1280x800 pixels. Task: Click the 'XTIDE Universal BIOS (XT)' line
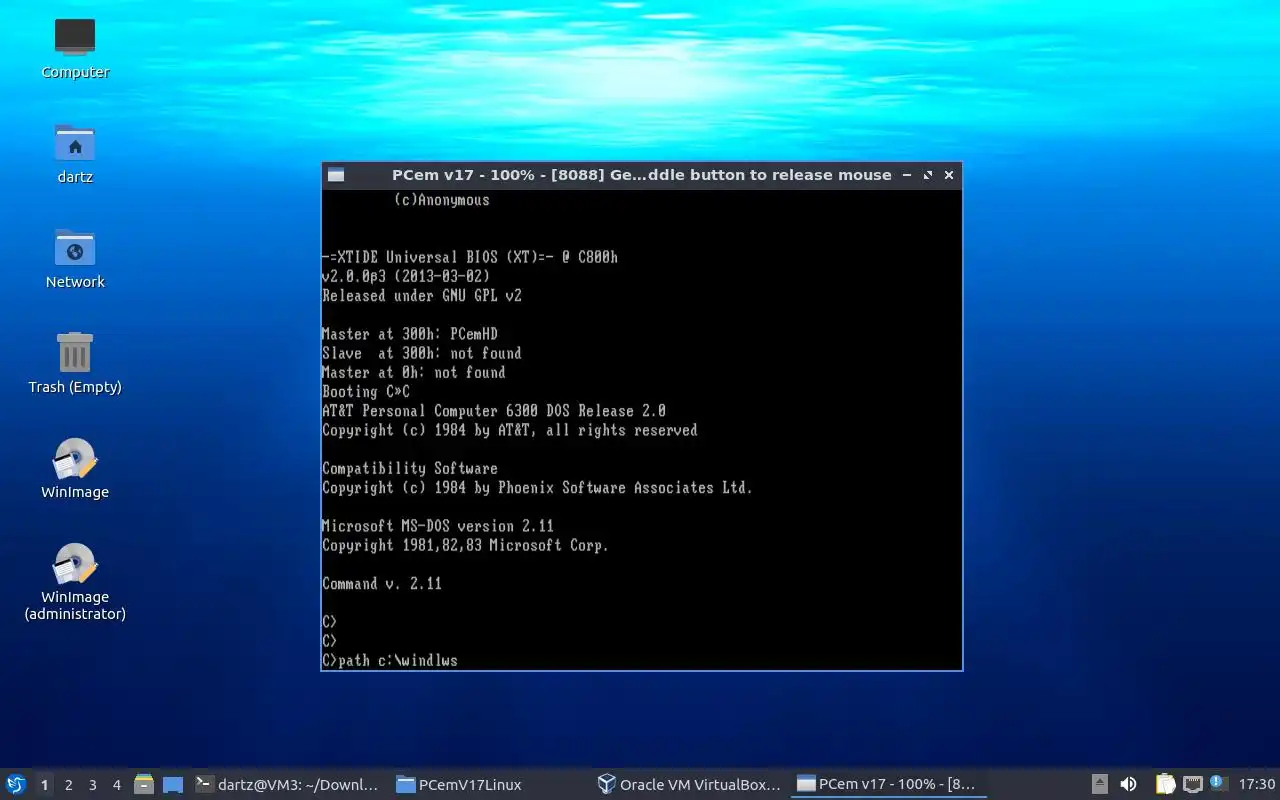tap(470, 257)
